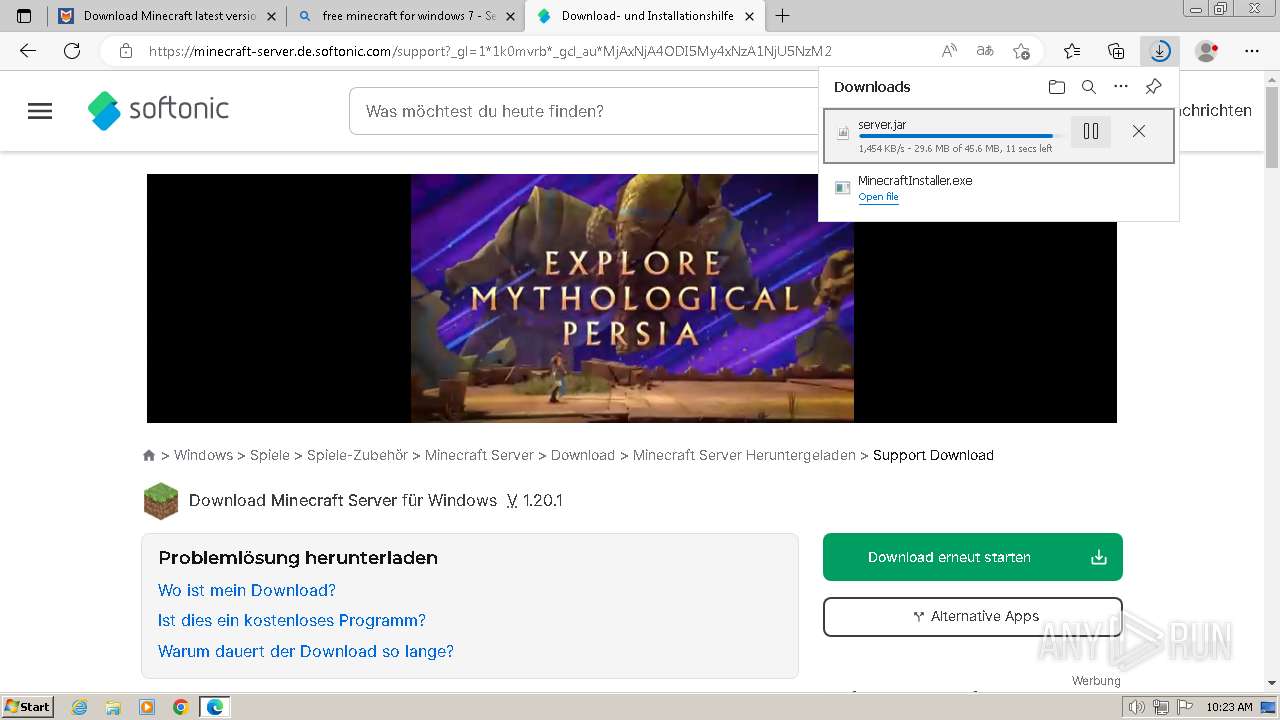Go to Windows breadcrumb
Viewport: 1280px width, 720px height.
(x=203, y=455)
